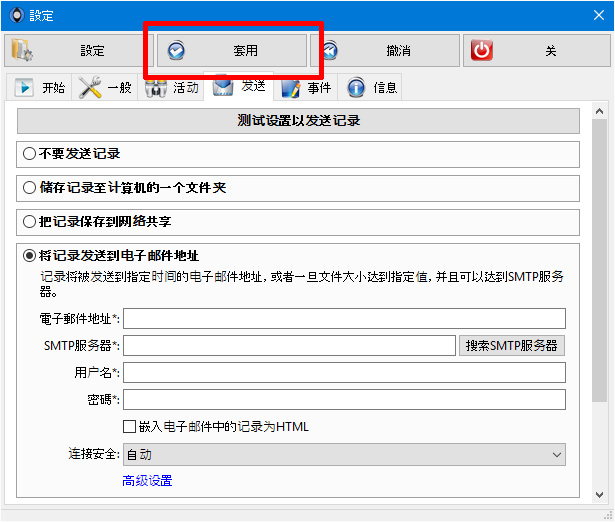The height and width of the screenshot is (522, 615).
Task: Click the rewind icon on 撤消 button
Action: pos(330,51)
